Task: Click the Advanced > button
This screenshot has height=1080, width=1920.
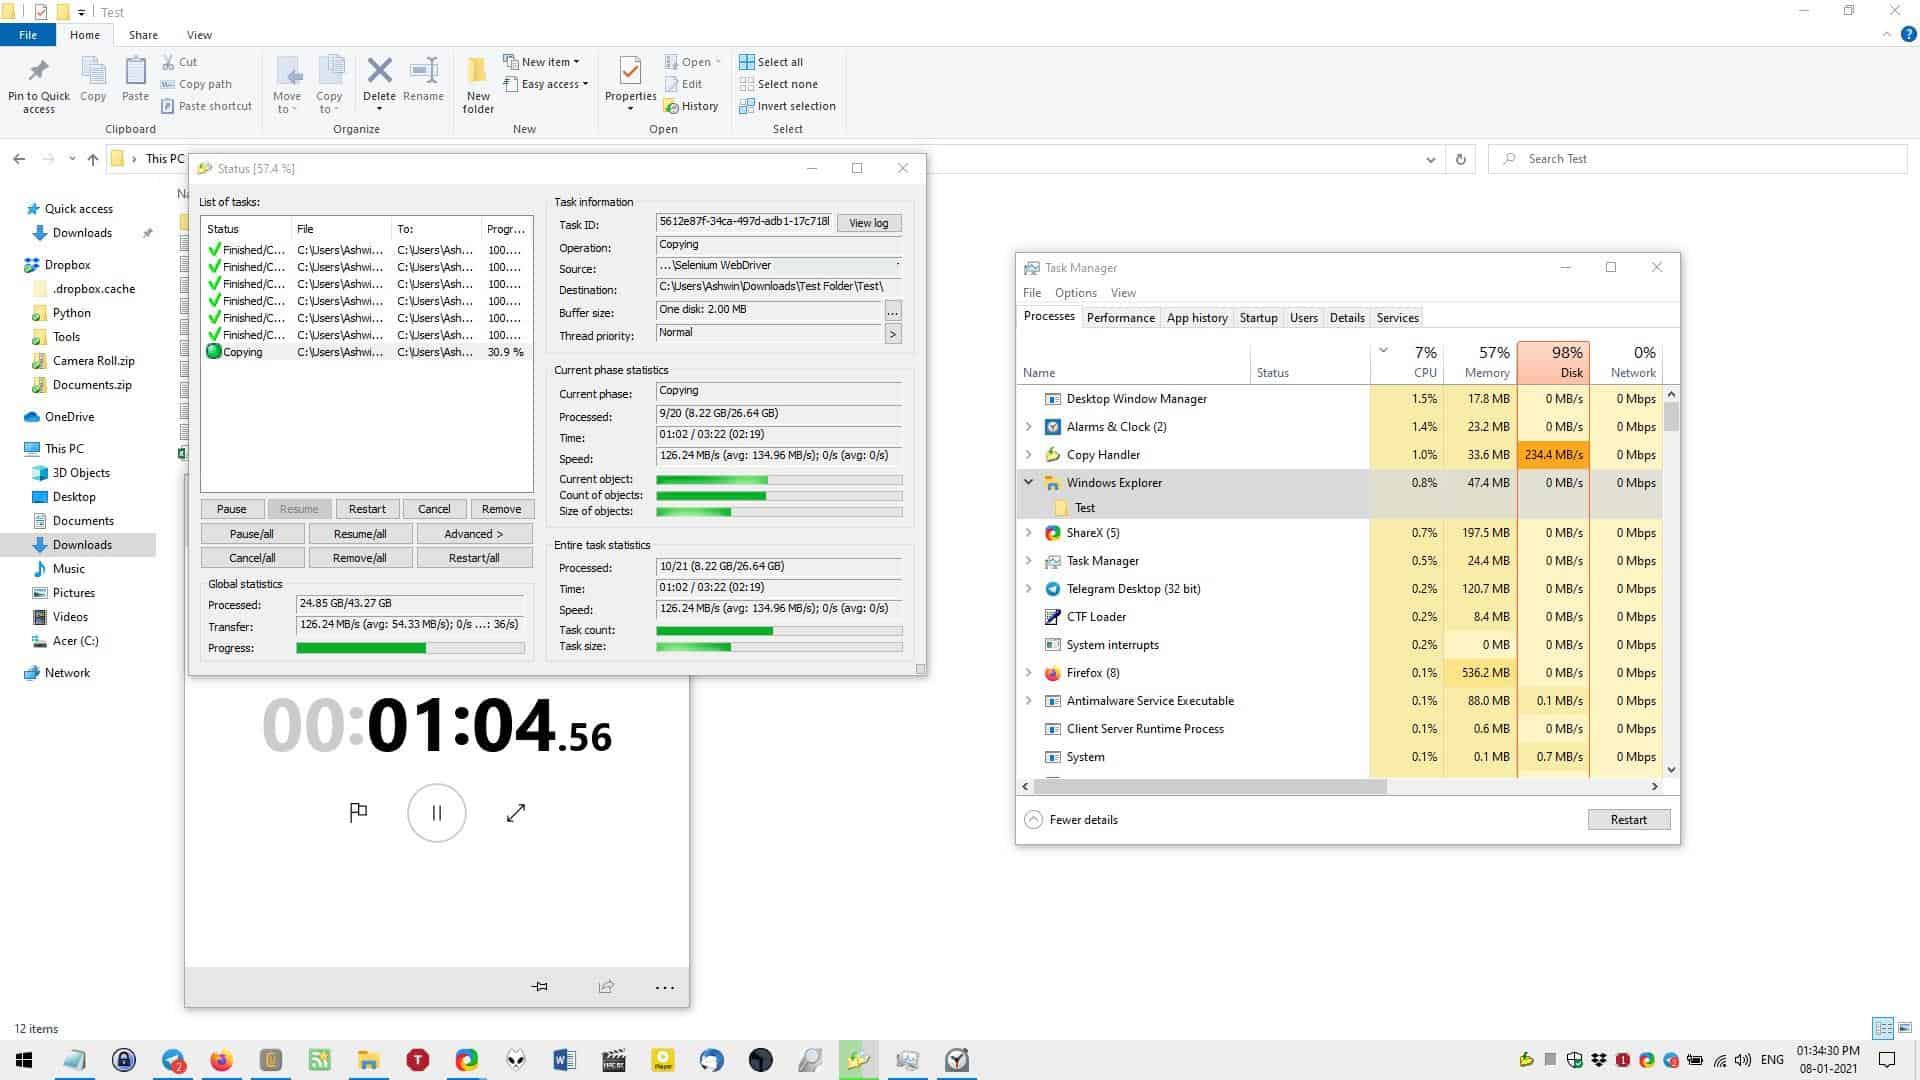Action: [474, 534]
